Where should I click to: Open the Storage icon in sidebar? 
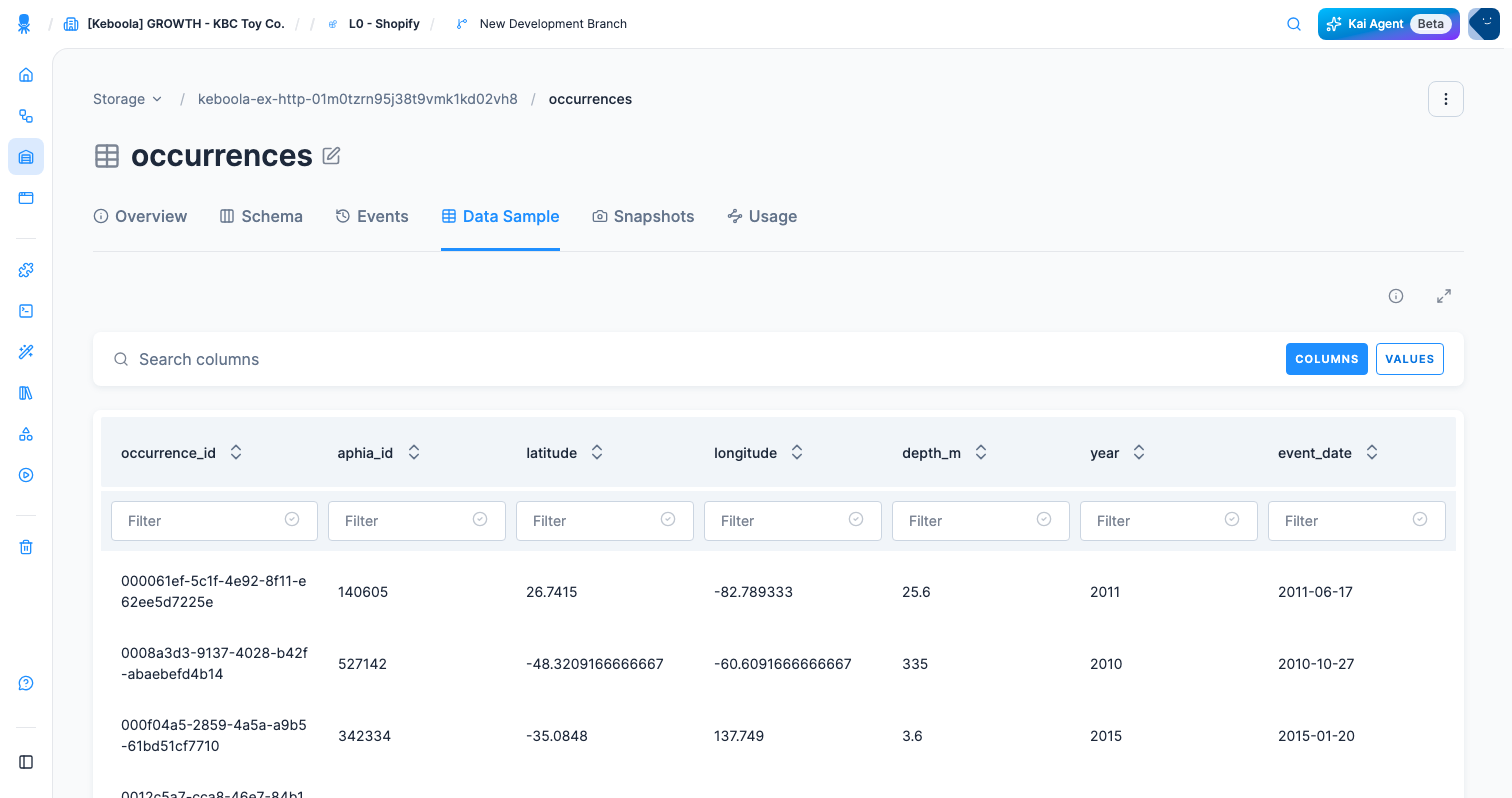click(26, 157)
